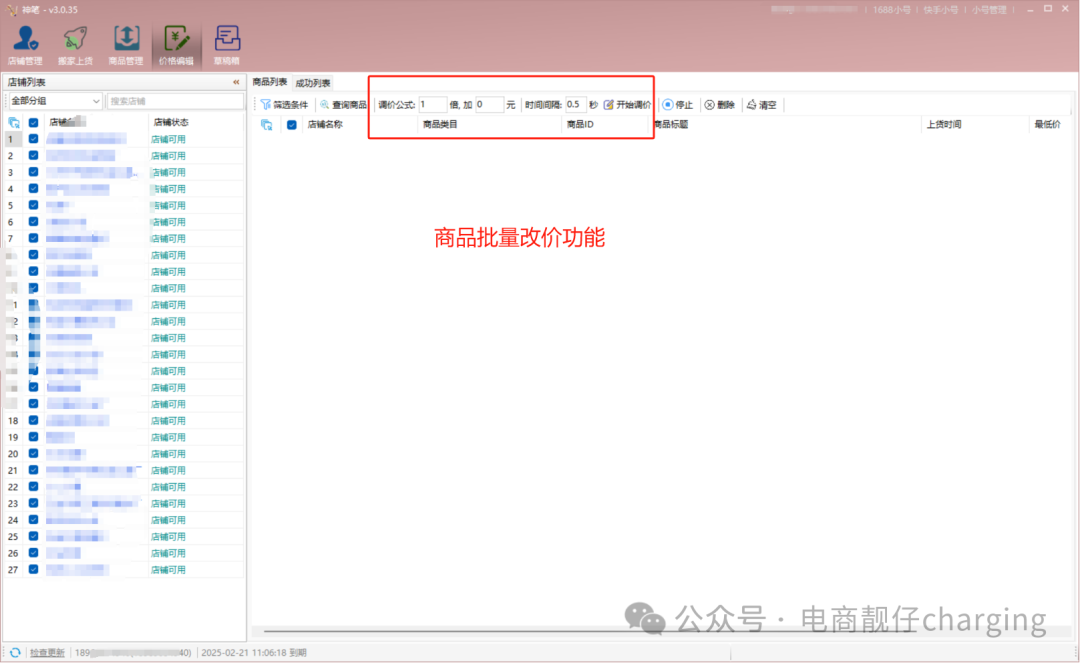Select the 价格编辑 (Price Edit) module

(176, 43)
